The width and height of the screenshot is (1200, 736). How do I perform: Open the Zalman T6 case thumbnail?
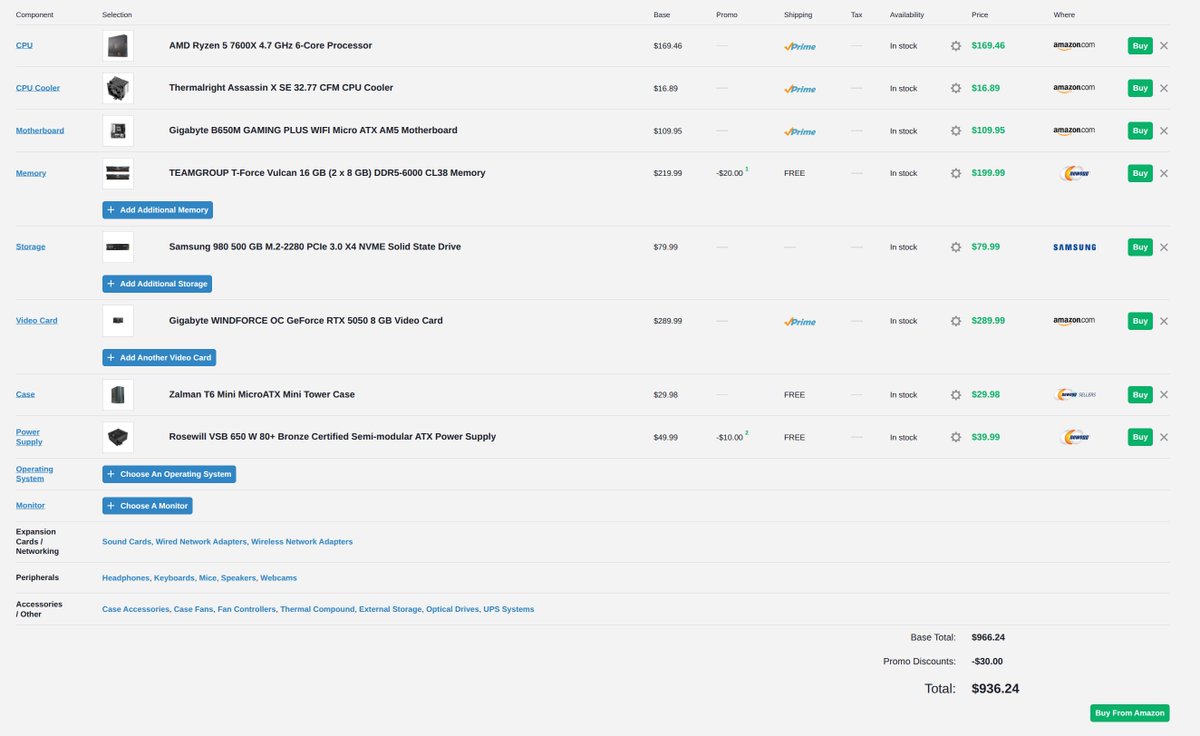118,395
